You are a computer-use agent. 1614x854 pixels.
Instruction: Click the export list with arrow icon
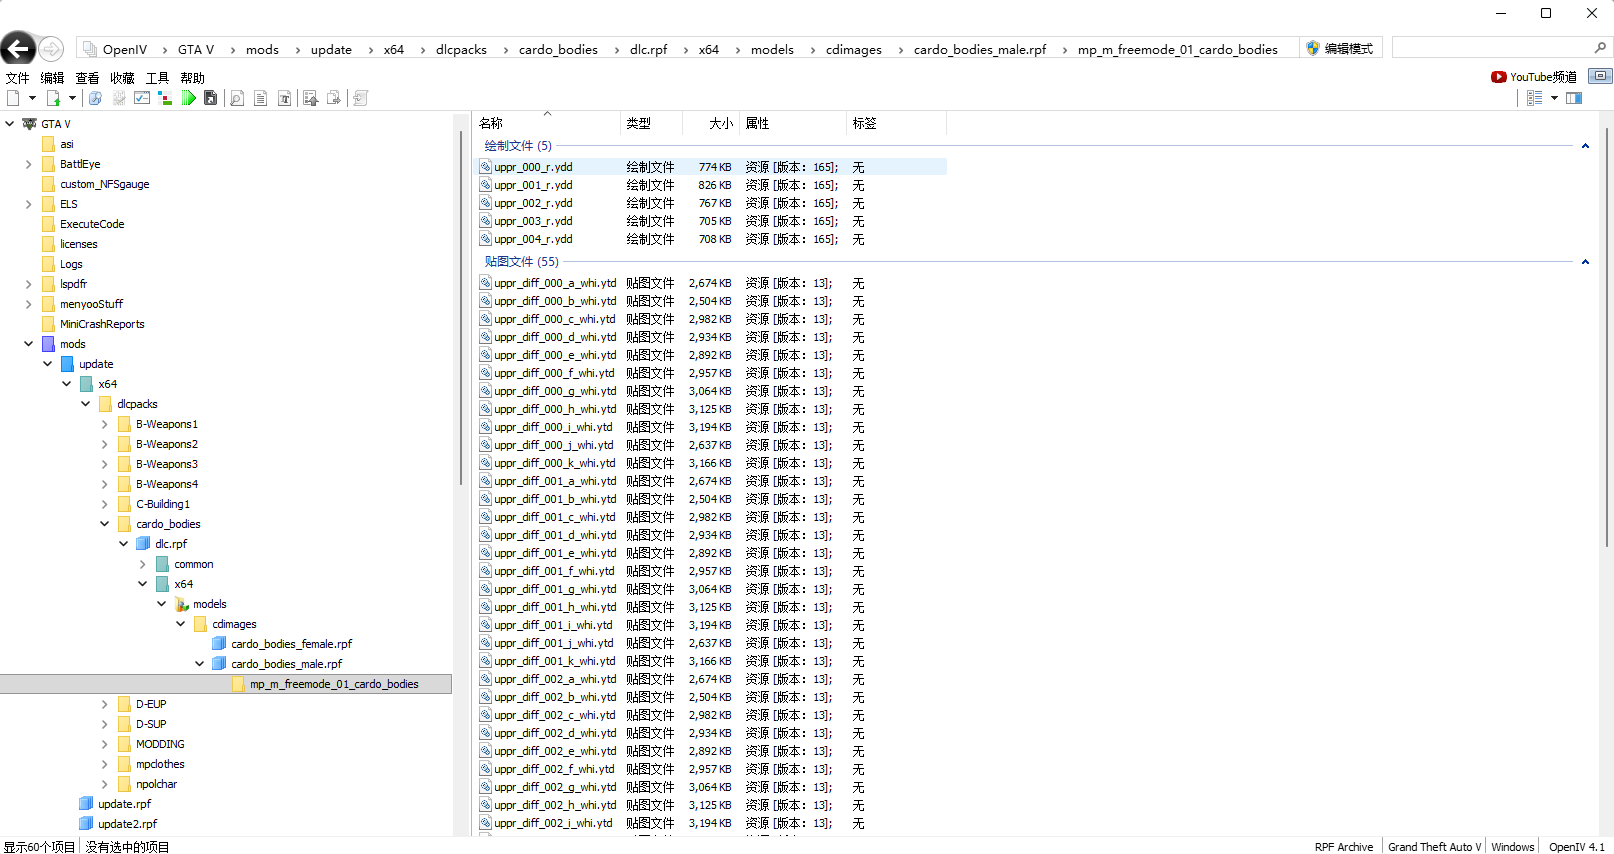pyautogui.click(x=310, y=98)
